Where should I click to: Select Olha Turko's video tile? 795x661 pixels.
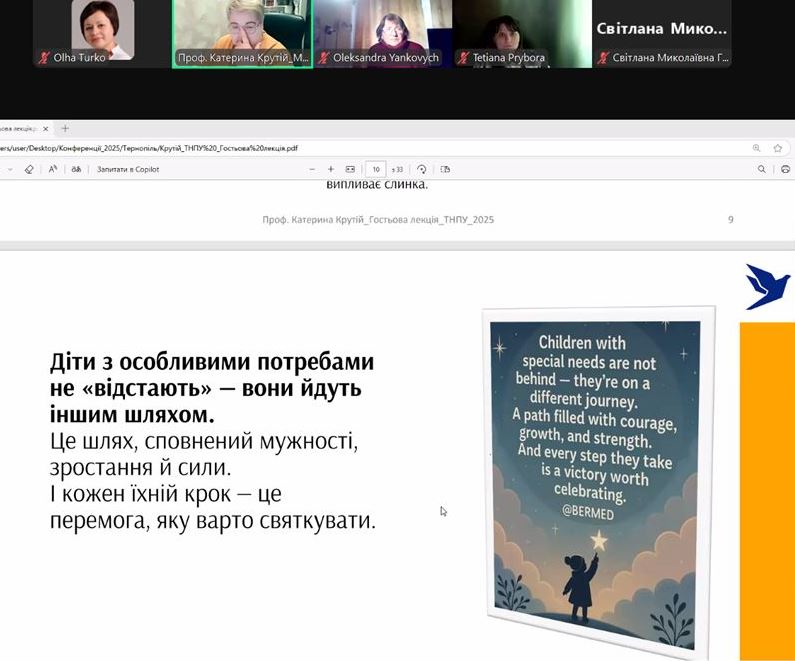pyautogui.click(x=102, y=33)
